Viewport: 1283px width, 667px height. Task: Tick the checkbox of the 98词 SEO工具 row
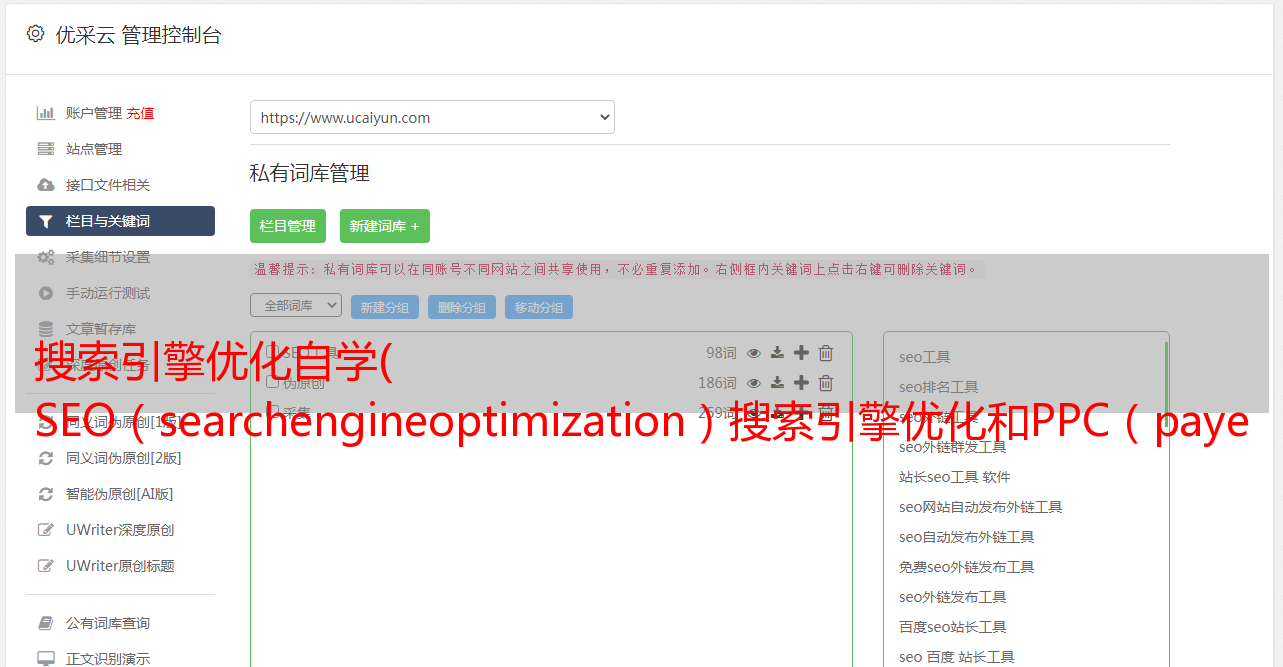click(x=272, y=353)
